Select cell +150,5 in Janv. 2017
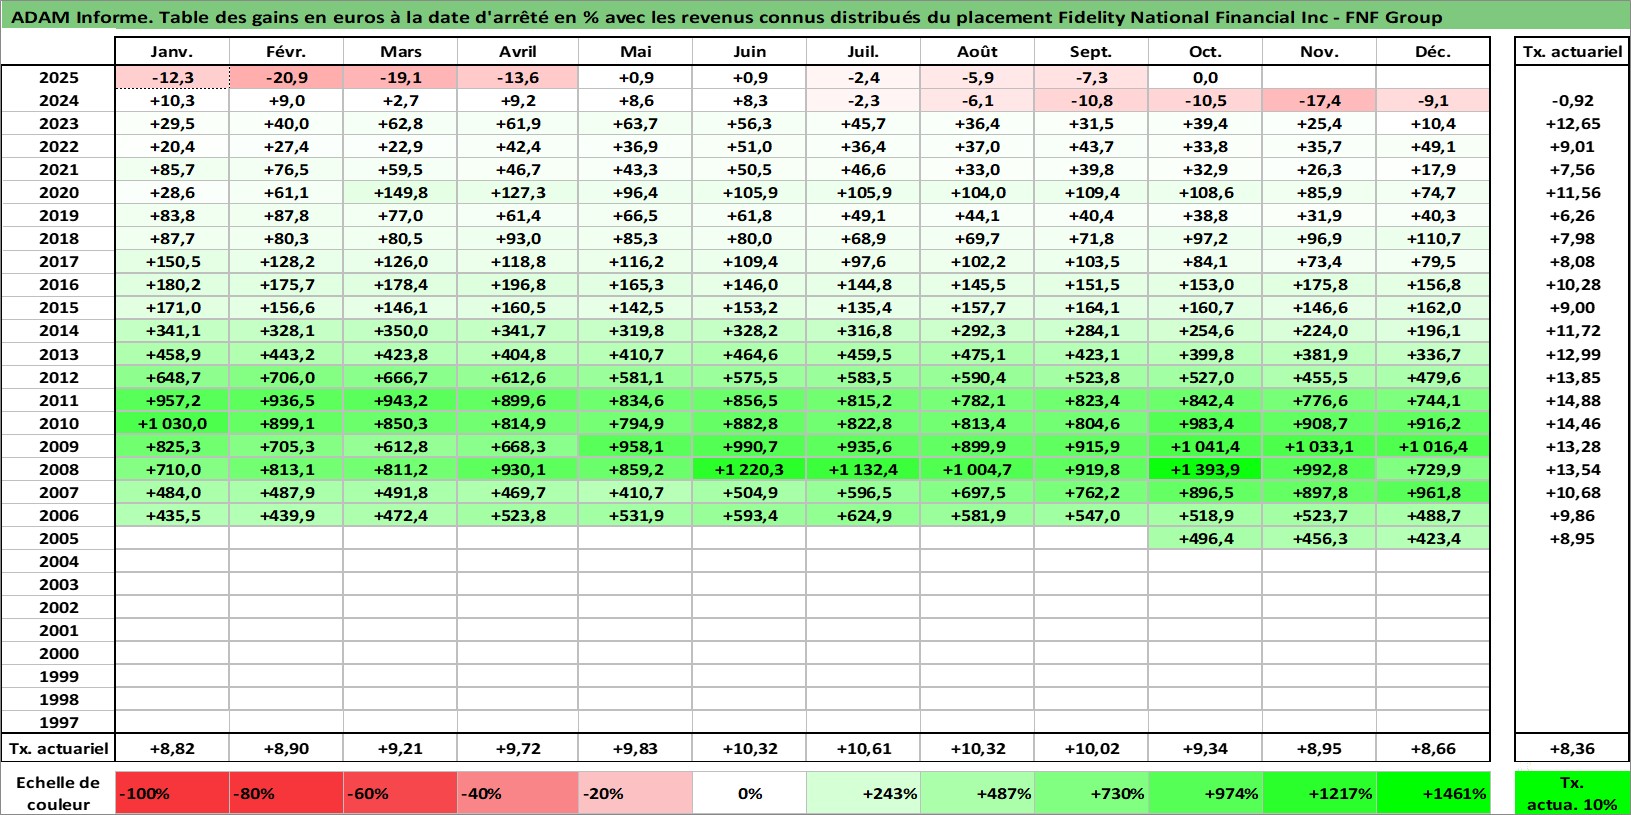This screenshot has width=1631, height=815. coord(172,261)
